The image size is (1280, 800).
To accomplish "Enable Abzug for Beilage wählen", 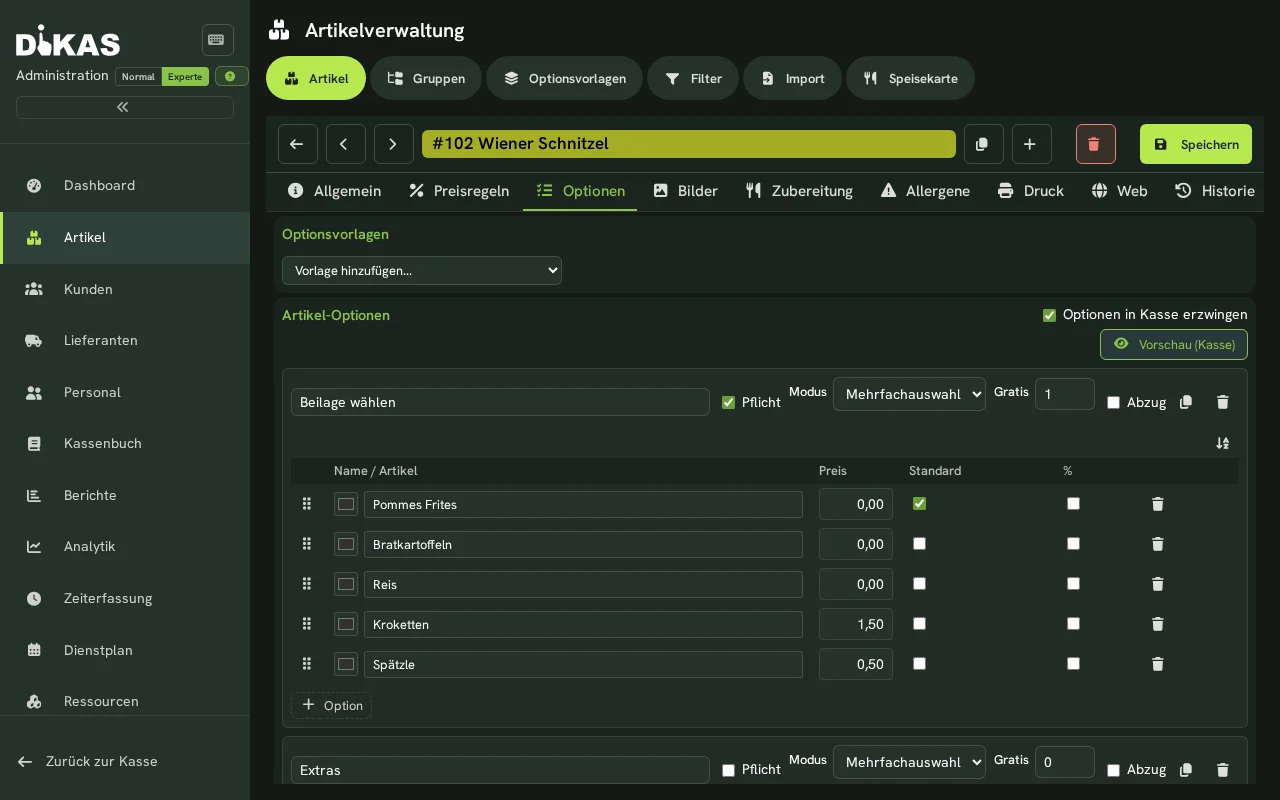I will [x=1113, y=402].
